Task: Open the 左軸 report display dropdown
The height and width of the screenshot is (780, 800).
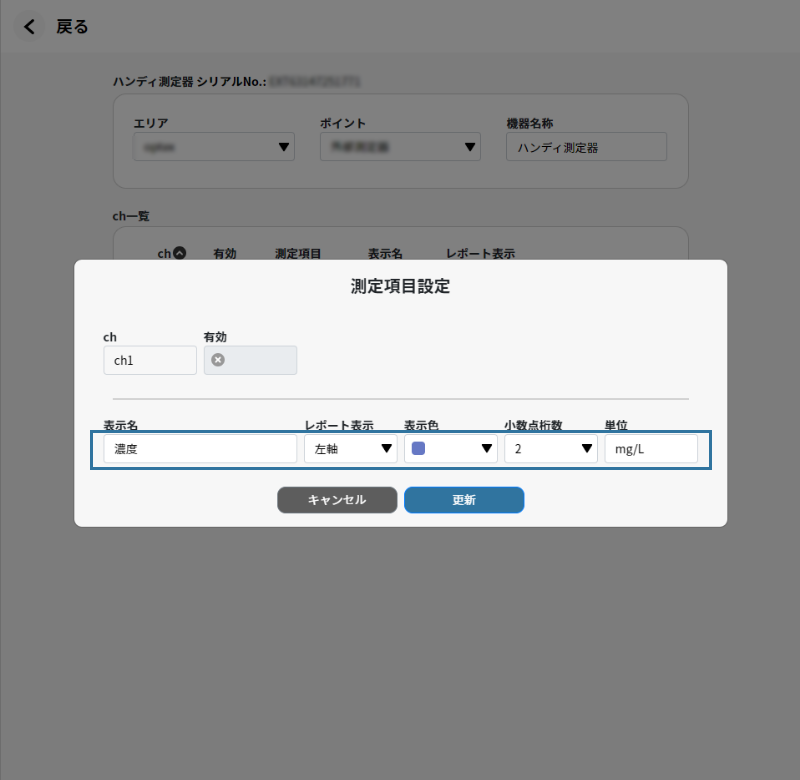Action: (x=351, y=449)
